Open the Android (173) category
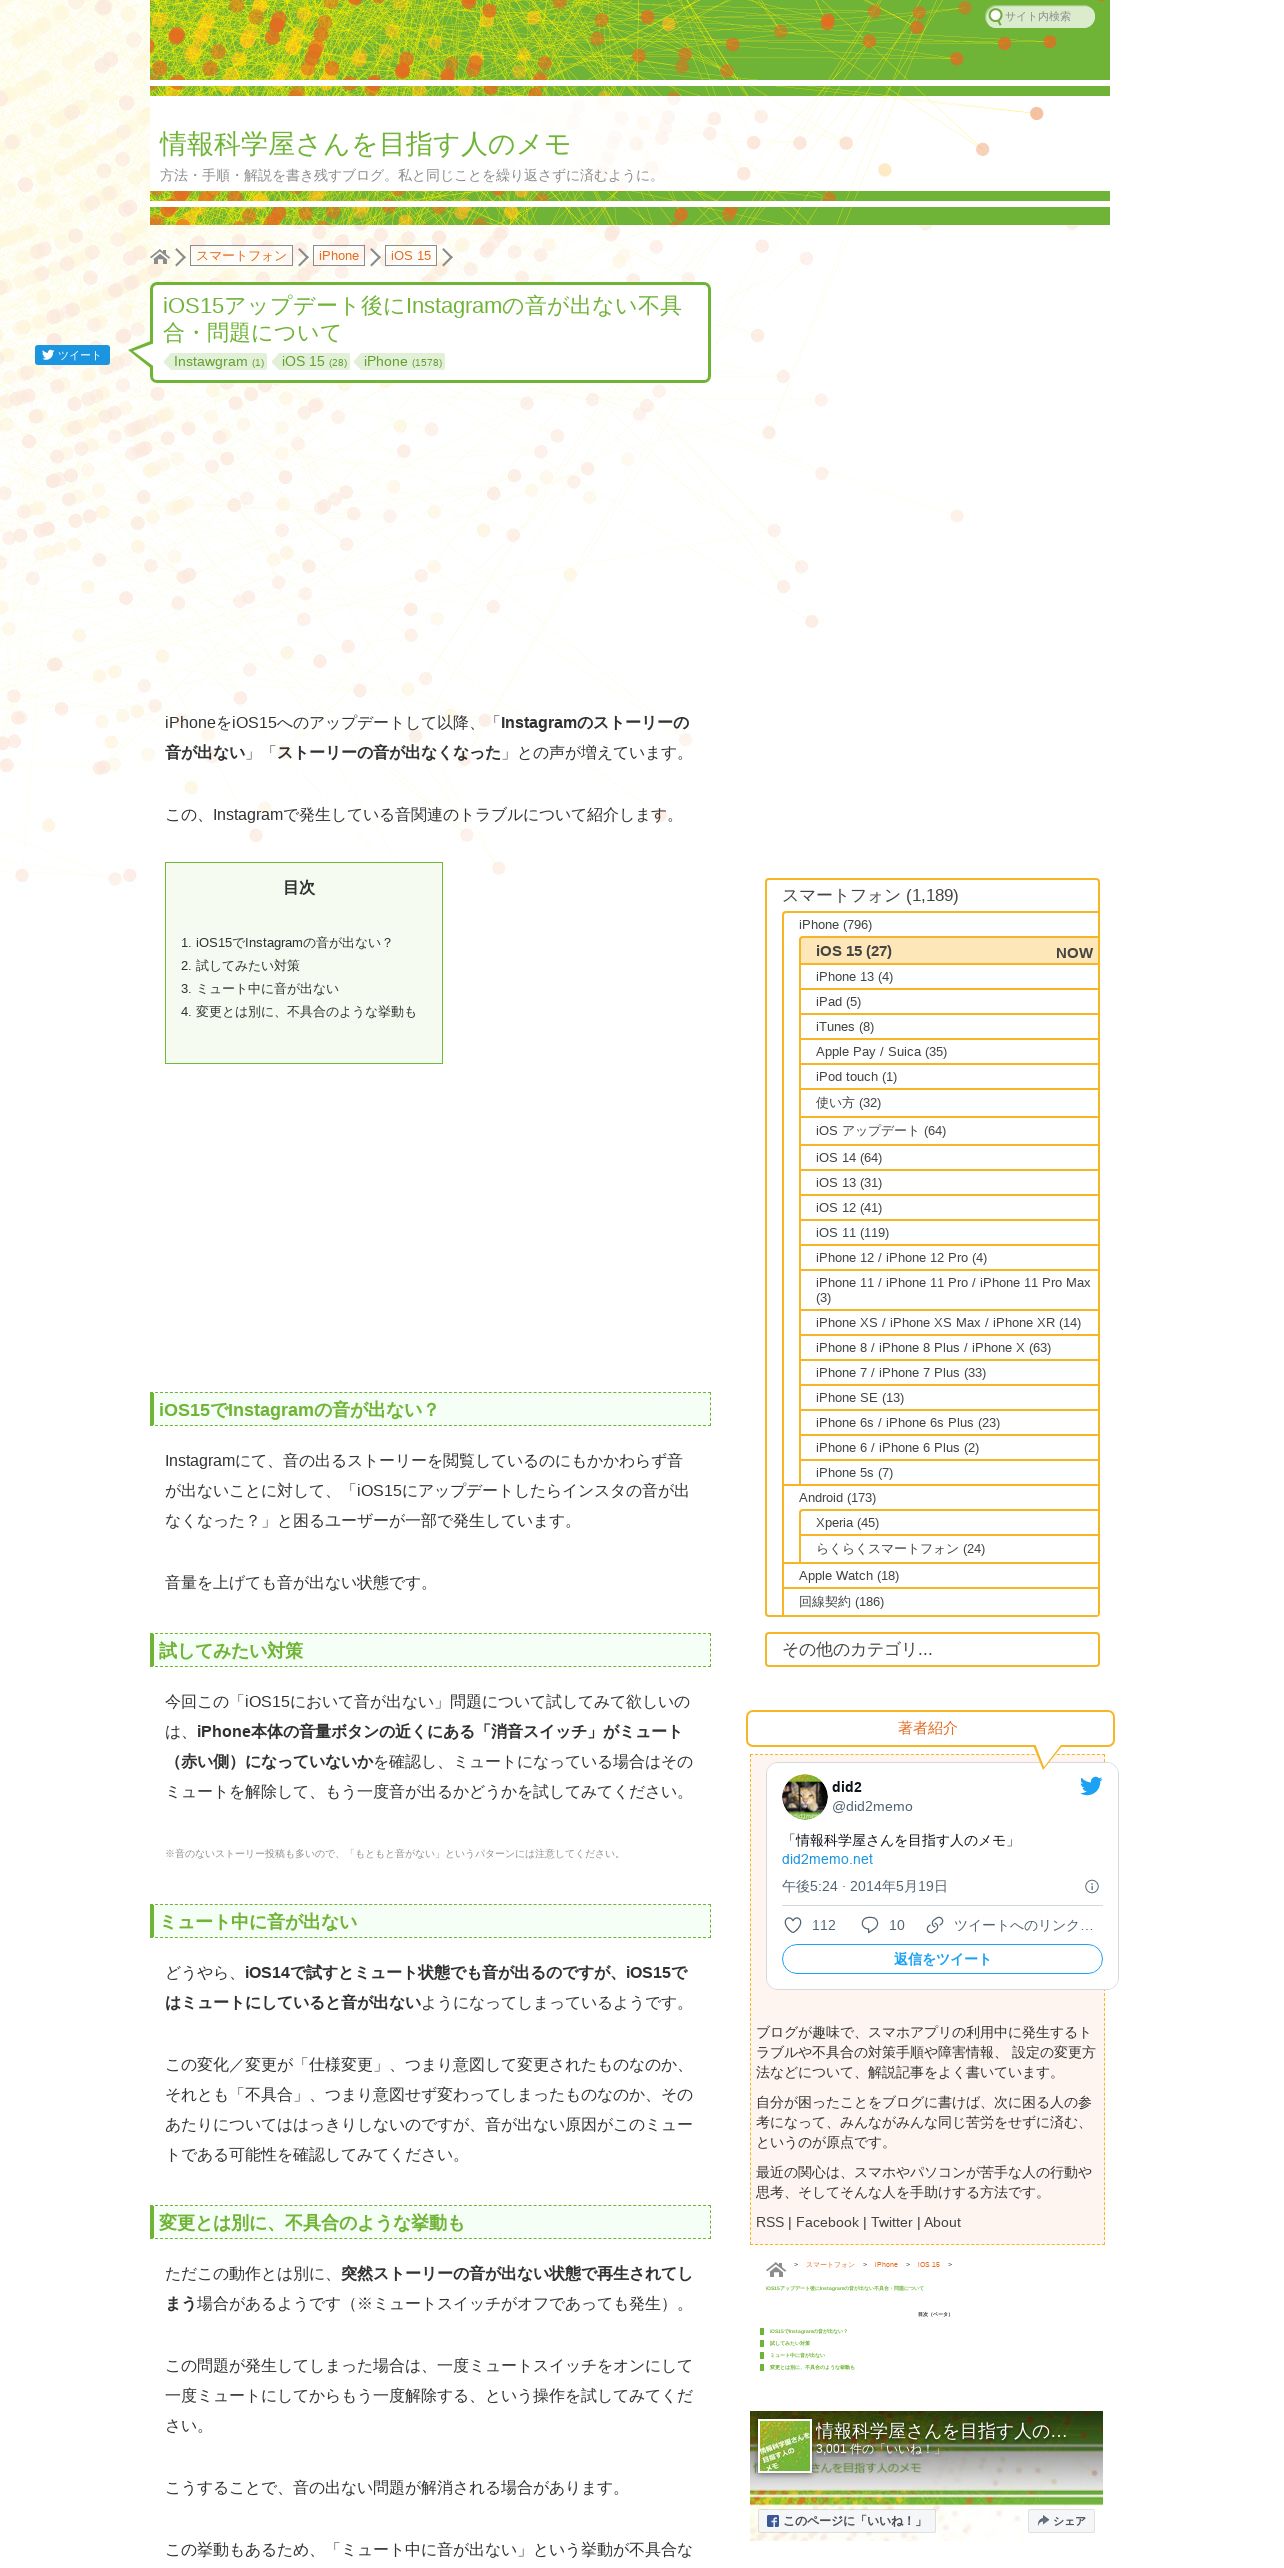The image size is (1284, 2568). pyautogui.click(x=940, y=1498)
